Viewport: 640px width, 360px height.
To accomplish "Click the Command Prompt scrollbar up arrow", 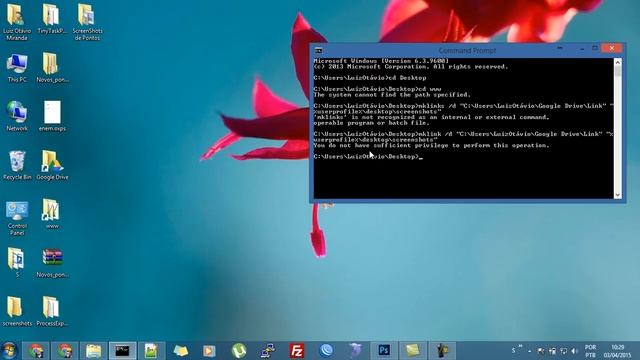I will click(618, 62).
